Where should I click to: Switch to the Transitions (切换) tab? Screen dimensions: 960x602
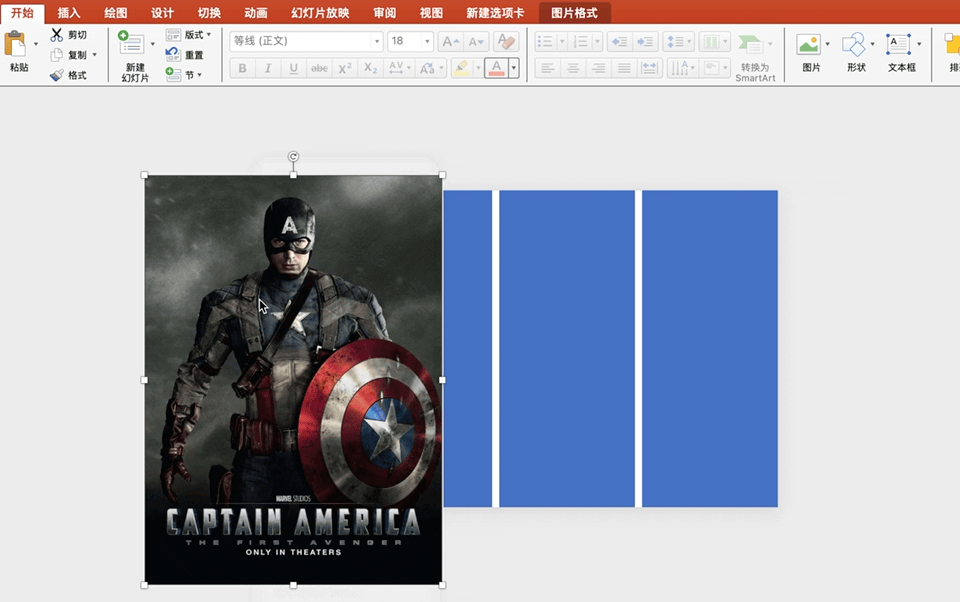[x=209, y=13]
